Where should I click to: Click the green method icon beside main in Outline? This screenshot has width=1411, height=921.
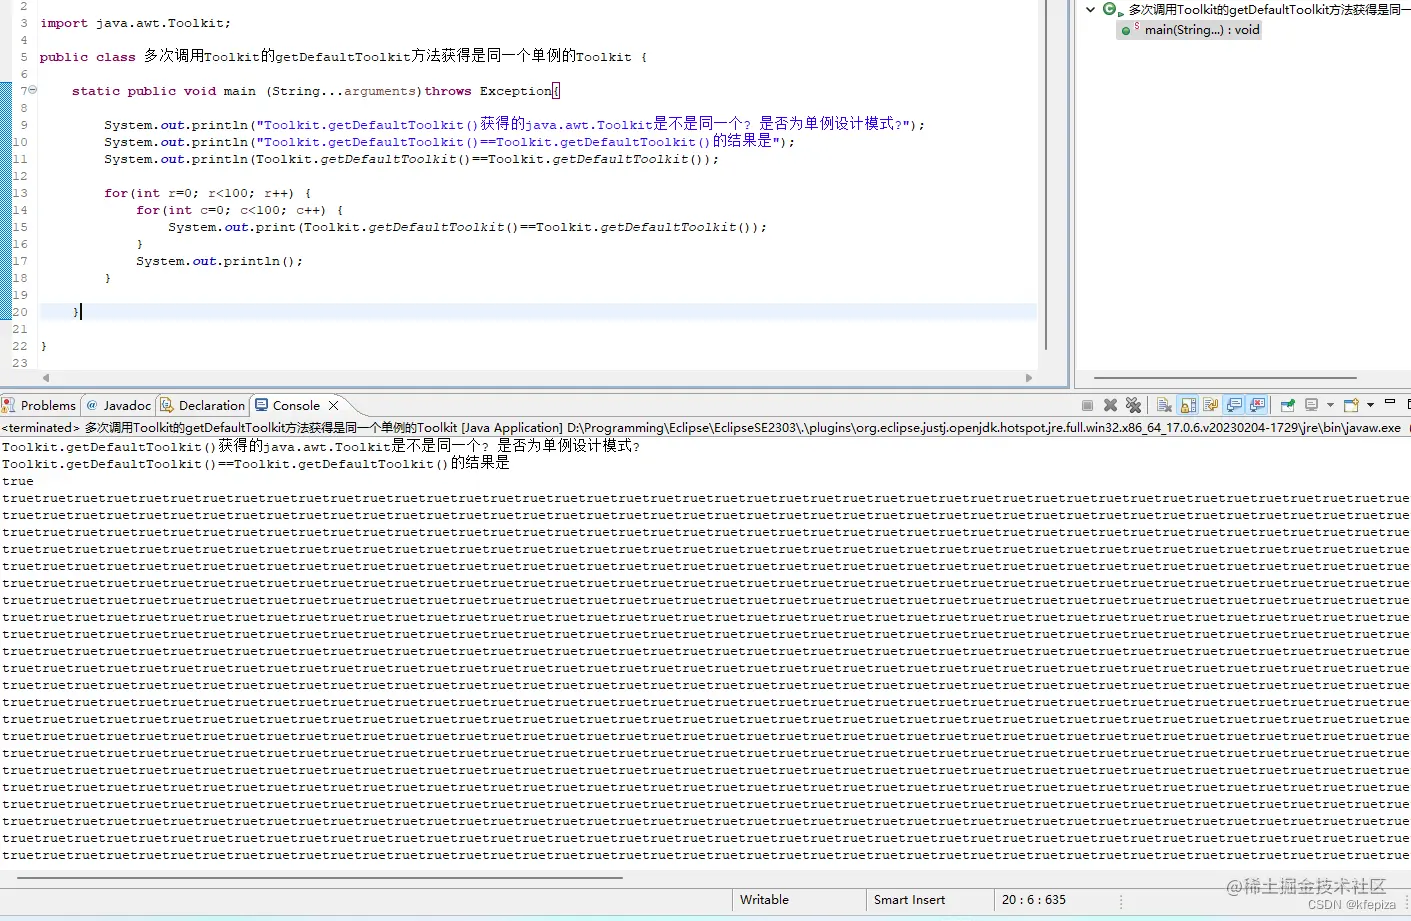[x=1127, y=30]
